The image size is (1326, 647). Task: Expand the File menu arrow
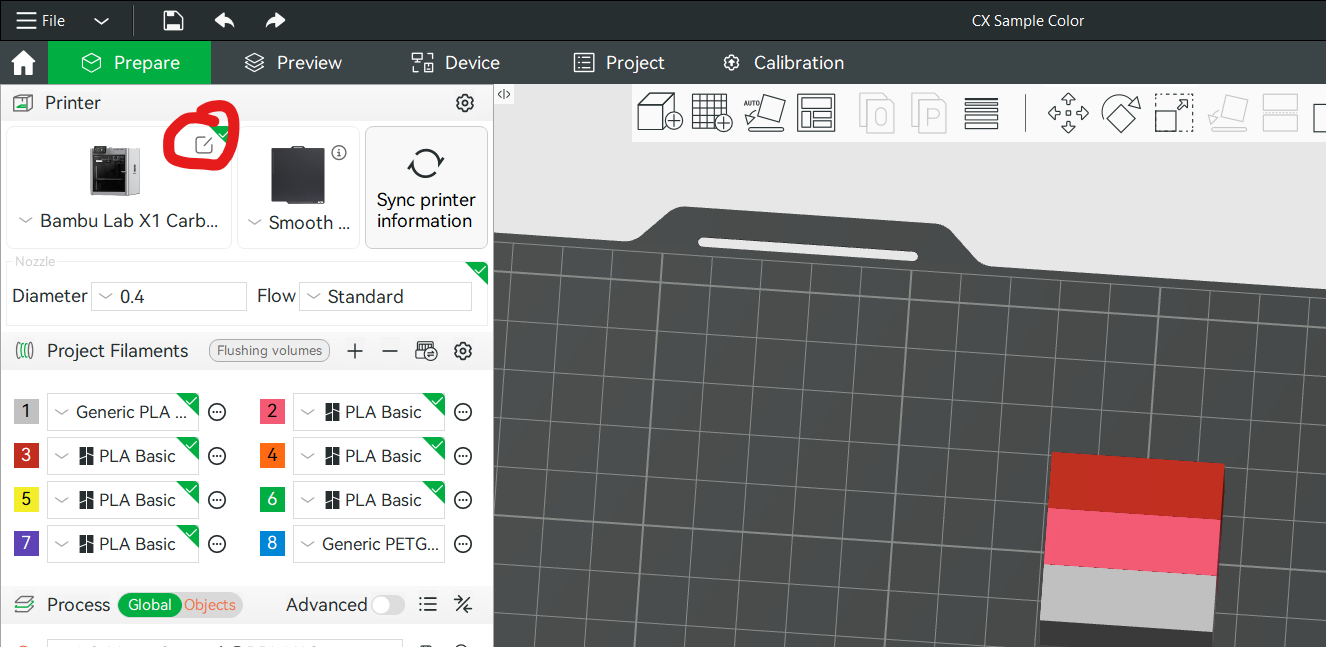tap(101, 21)
